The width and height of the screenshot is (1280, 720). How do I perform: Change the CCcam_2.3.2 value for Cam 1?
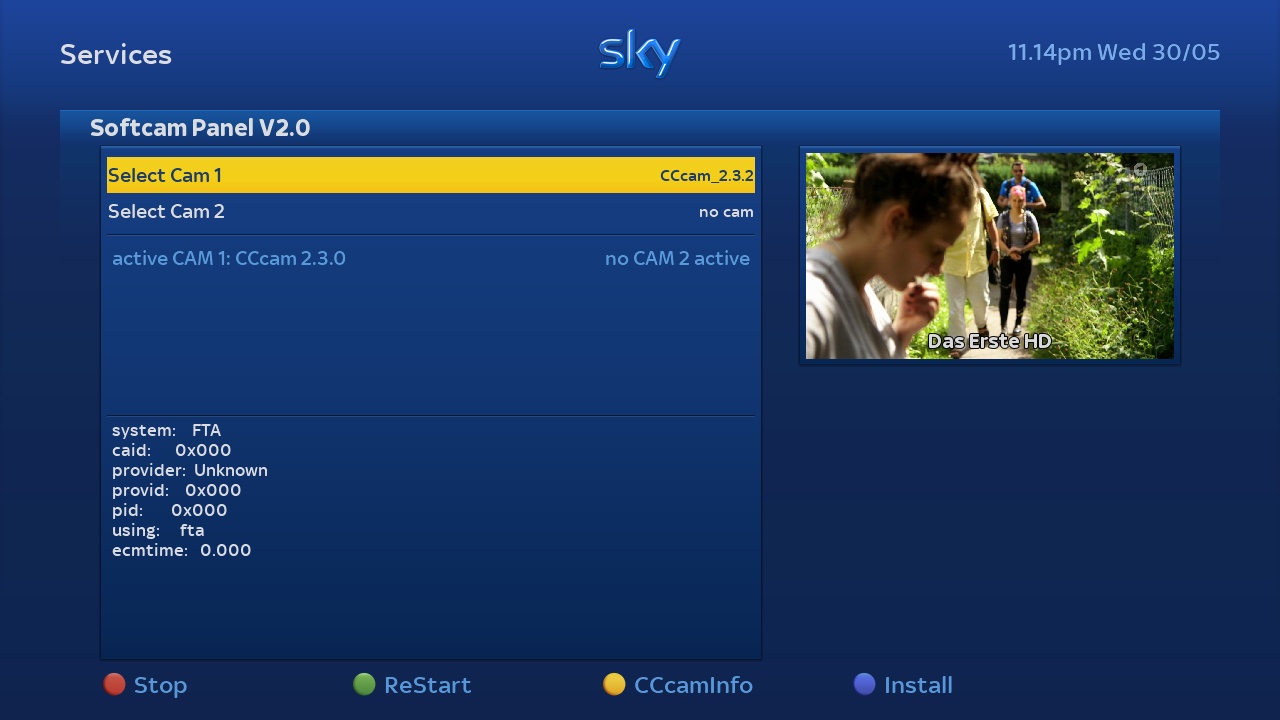[x=706, y=176]
